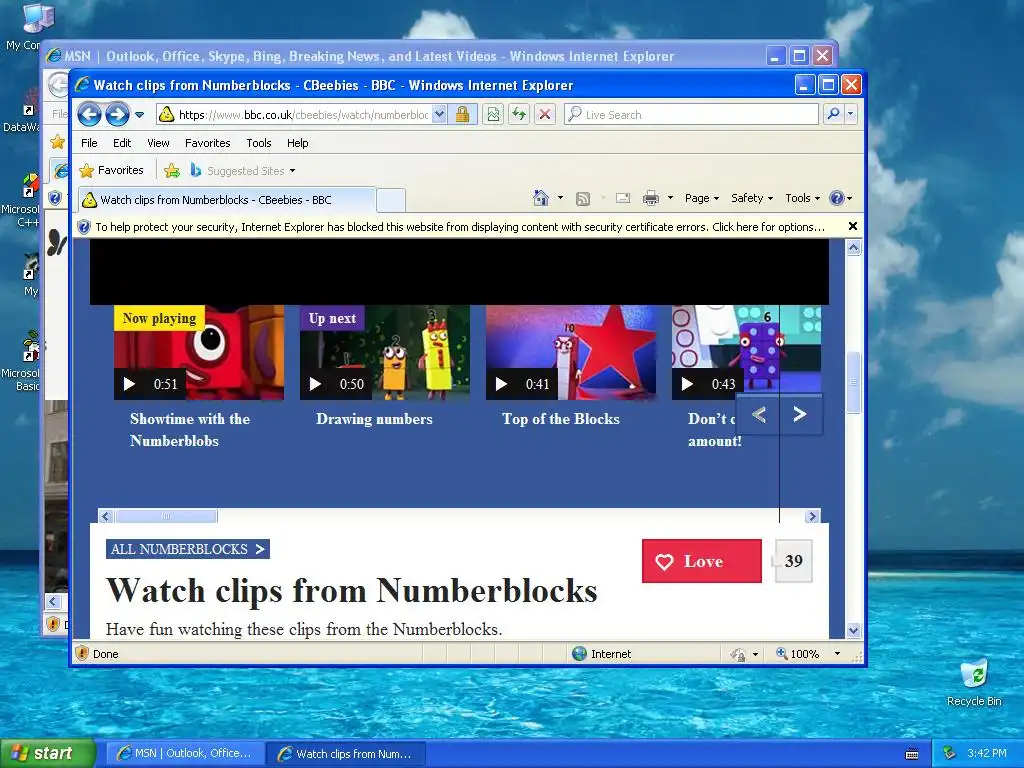This screenshot has width=1024, height=768.
Task: Click the Home icon in command bar
Action: (x=541, y=198)
